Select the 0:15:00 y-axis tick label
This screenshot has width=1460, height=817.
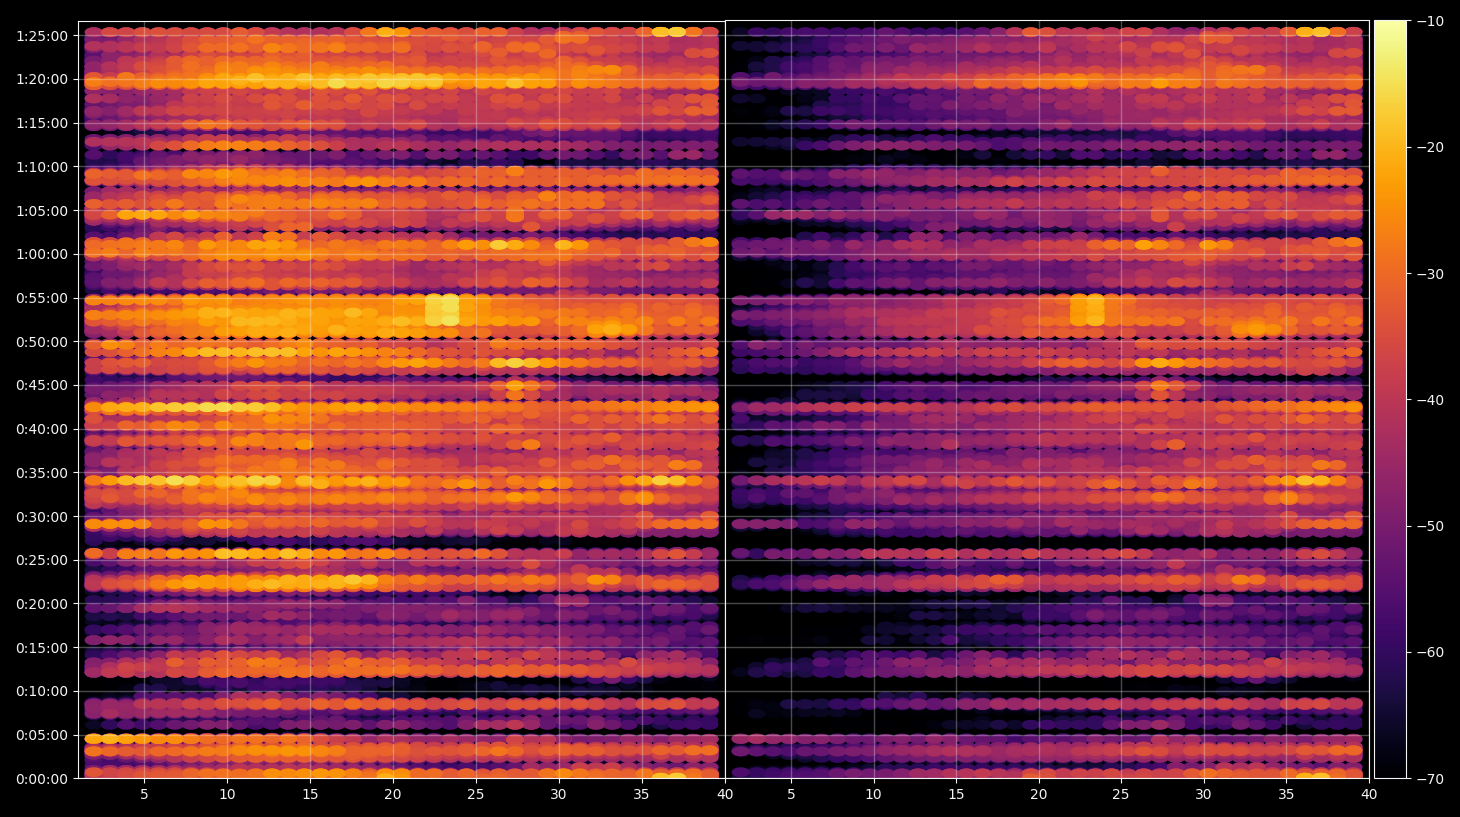[42, 648]
